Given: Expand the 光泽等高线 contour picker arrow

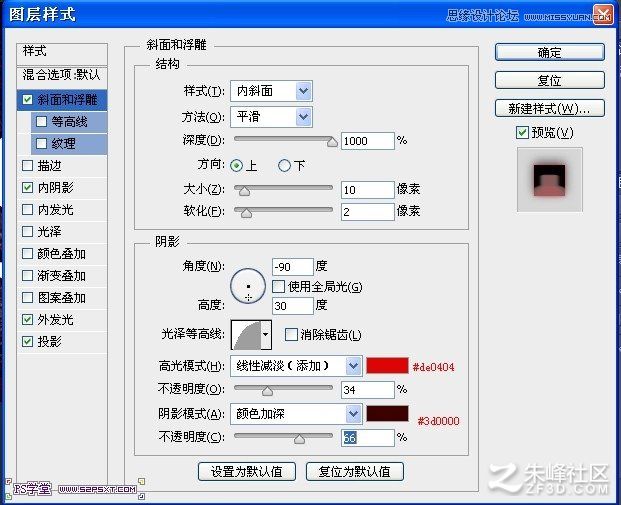Looking at the screenshot, I should 266,335.
